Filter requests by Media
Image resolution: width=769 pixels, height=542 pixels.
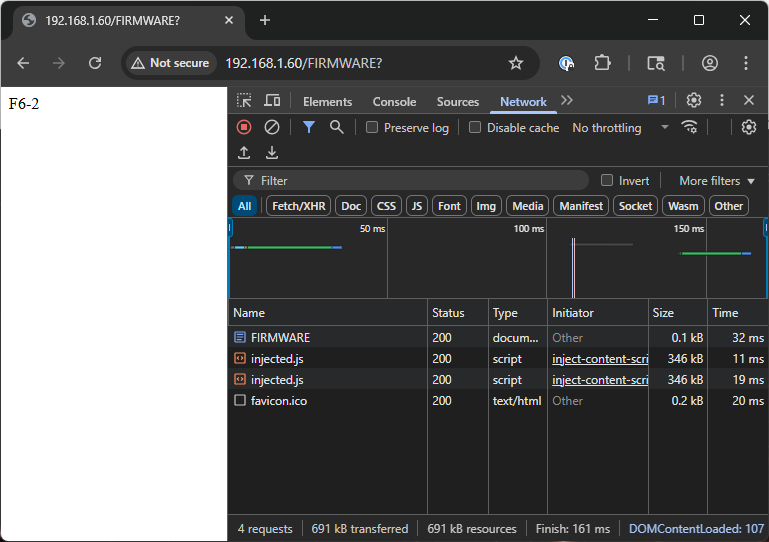527,206
